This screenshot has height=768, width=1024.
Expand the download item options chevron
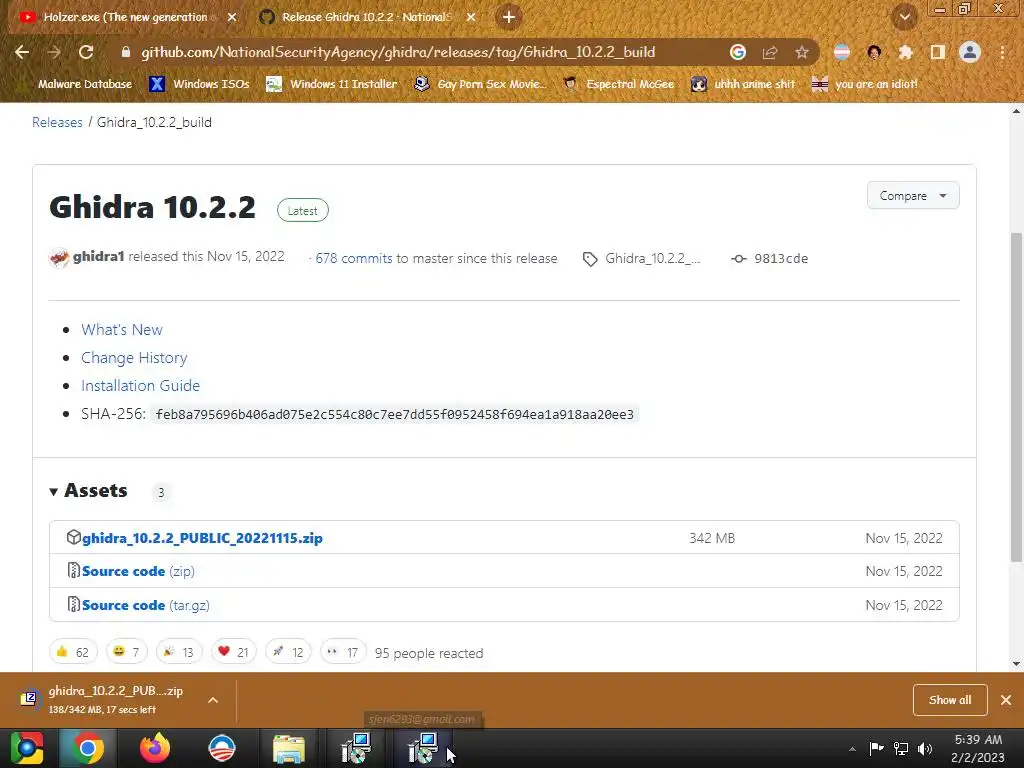213,700
